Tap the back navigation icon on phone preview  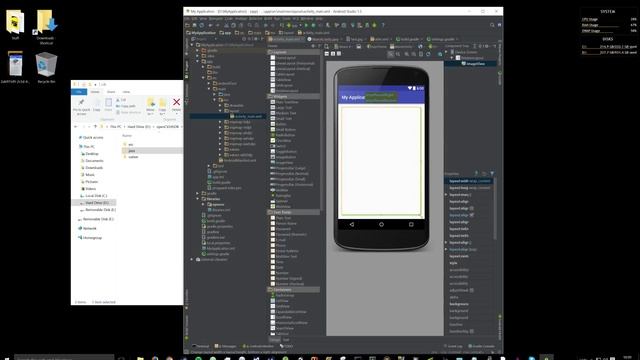[x=351, y=224]
